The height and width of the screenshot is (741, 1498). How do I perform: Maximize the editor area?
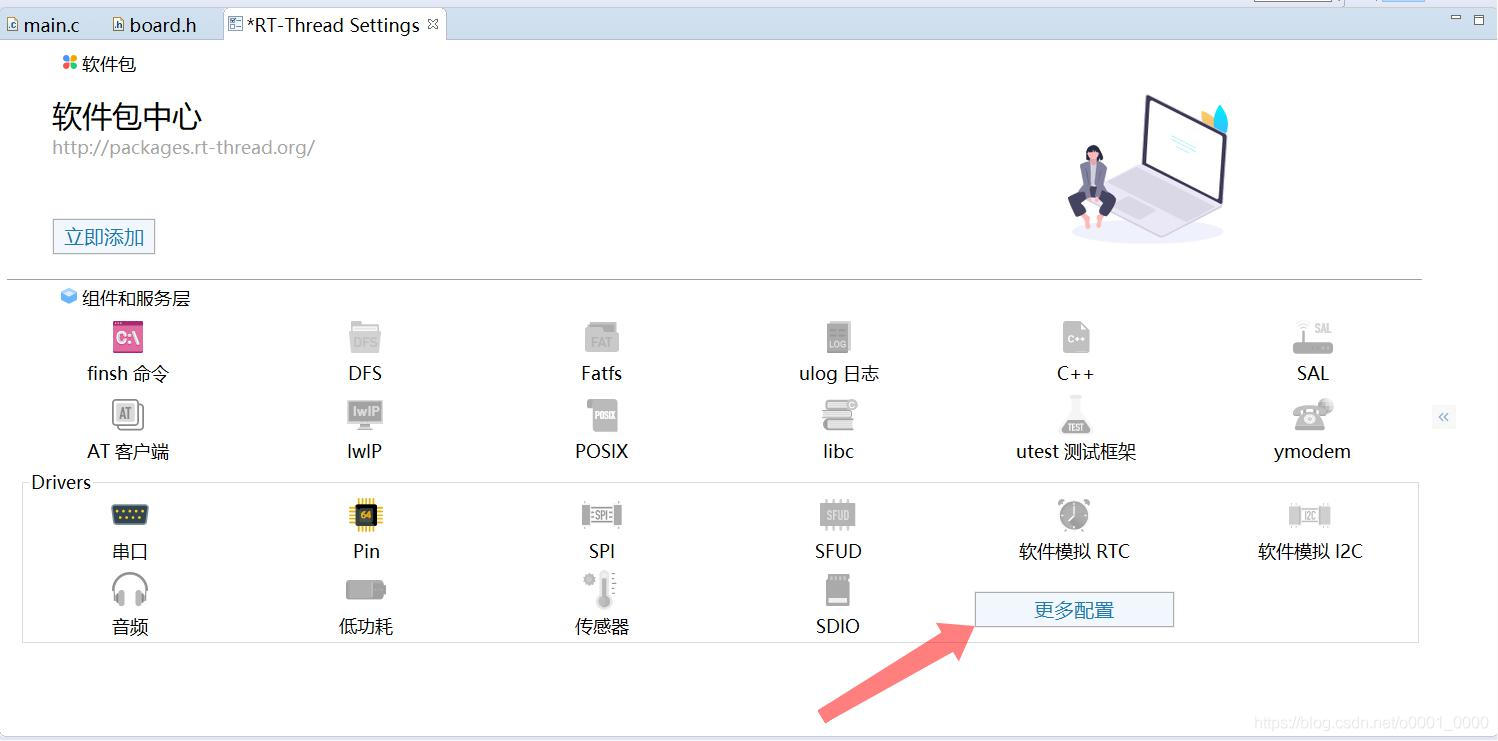click(1479, 19)
